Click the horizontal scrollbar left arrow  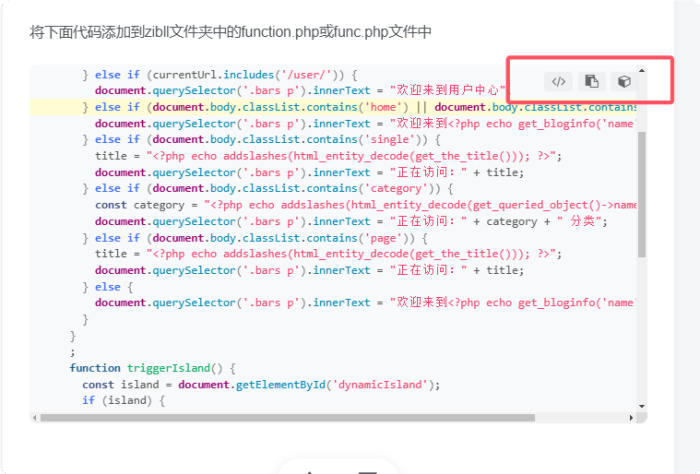(x=35, y=418)
